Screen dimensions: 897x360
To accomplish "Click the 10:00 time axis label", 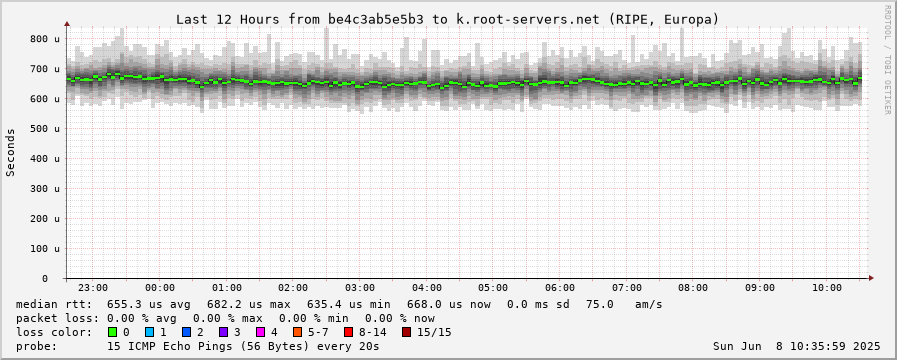I will pos(827,288).
